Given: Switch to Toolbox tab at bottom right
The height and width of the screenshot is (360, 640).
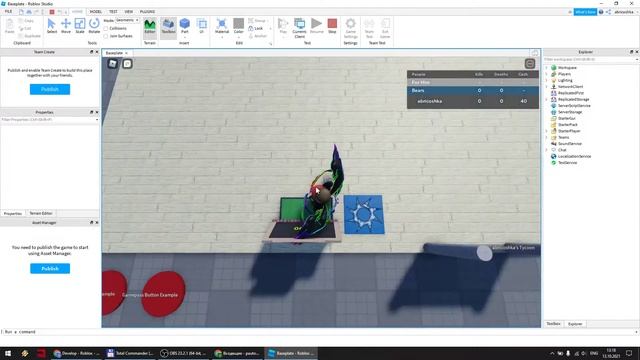Looking at the screenshot, I should pyautogui.click(x=553, y=324).
